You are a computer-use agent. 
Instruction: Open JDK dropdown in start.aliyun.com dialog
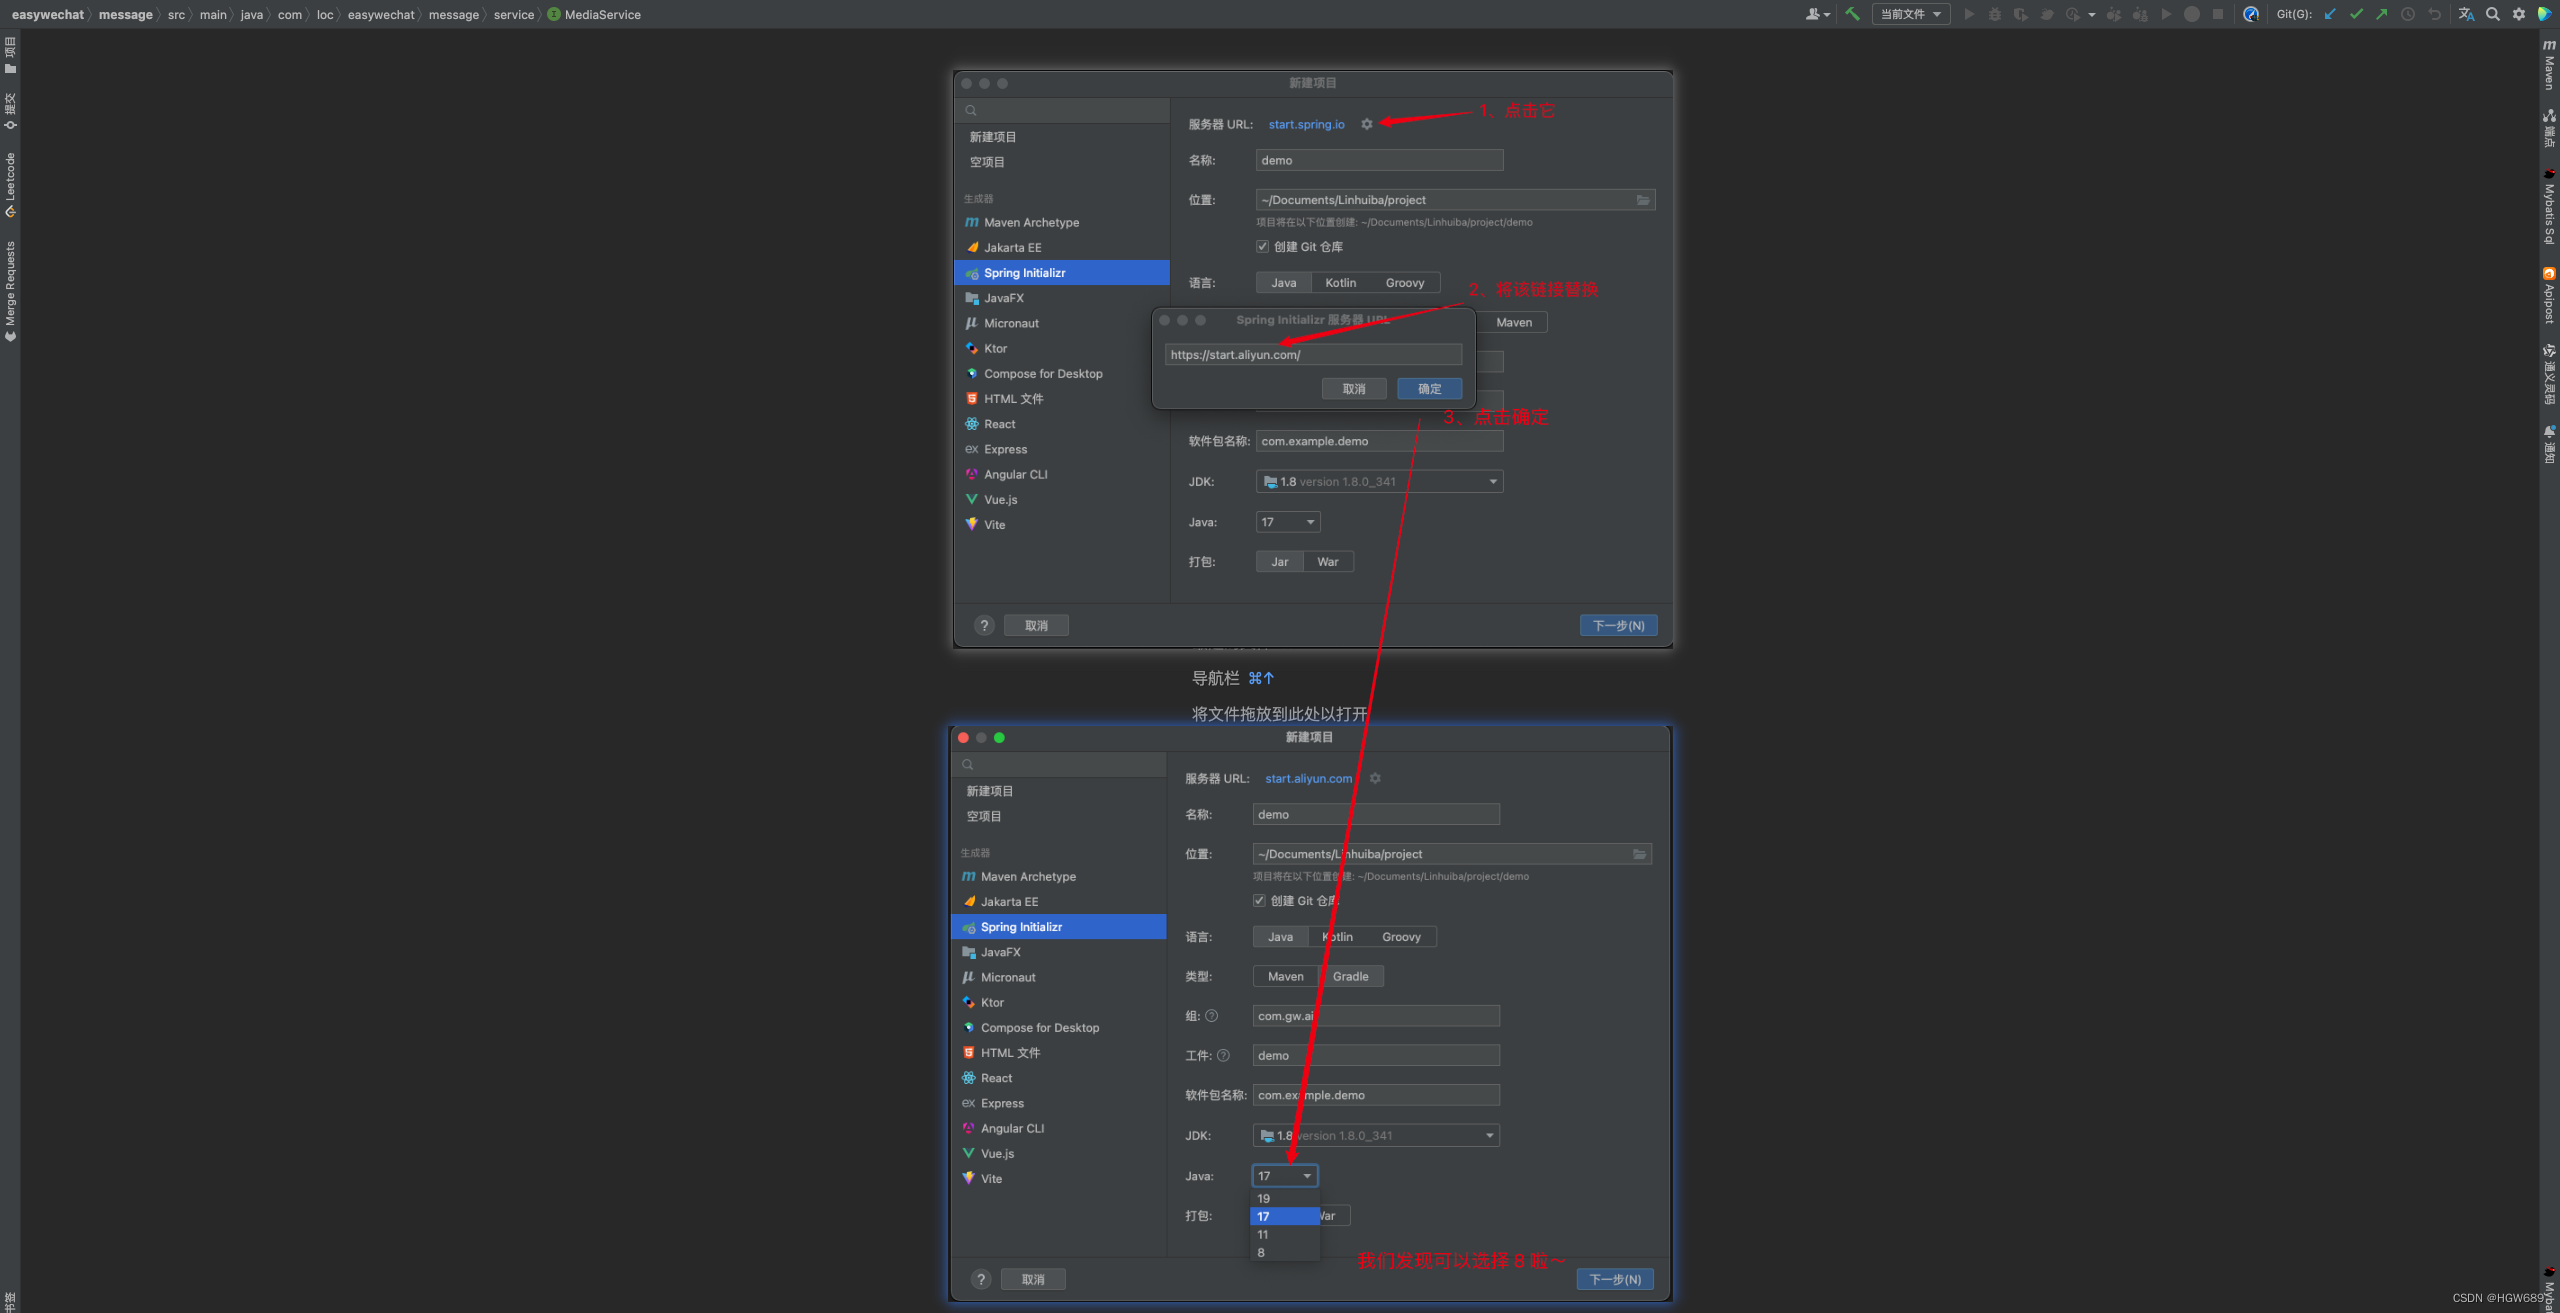[1376, 1136]
